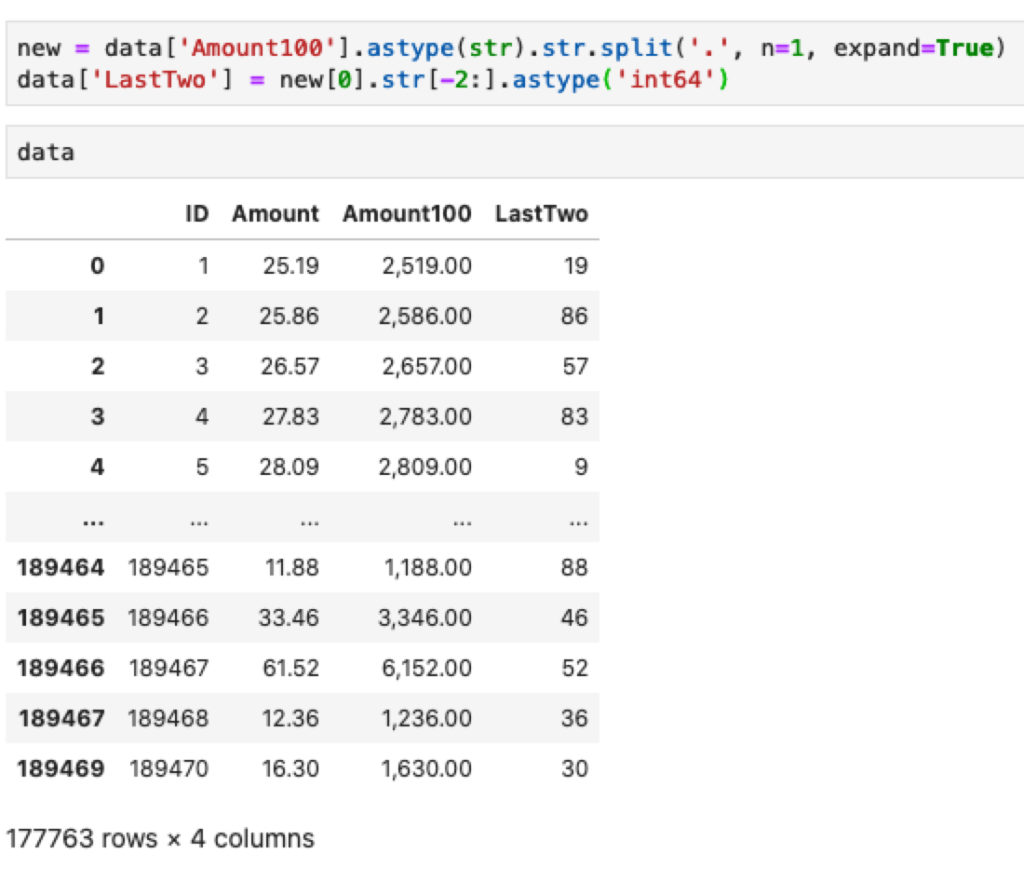Click the Amount value 12.36
This screenshot has height=881, width=1024.
290,718
